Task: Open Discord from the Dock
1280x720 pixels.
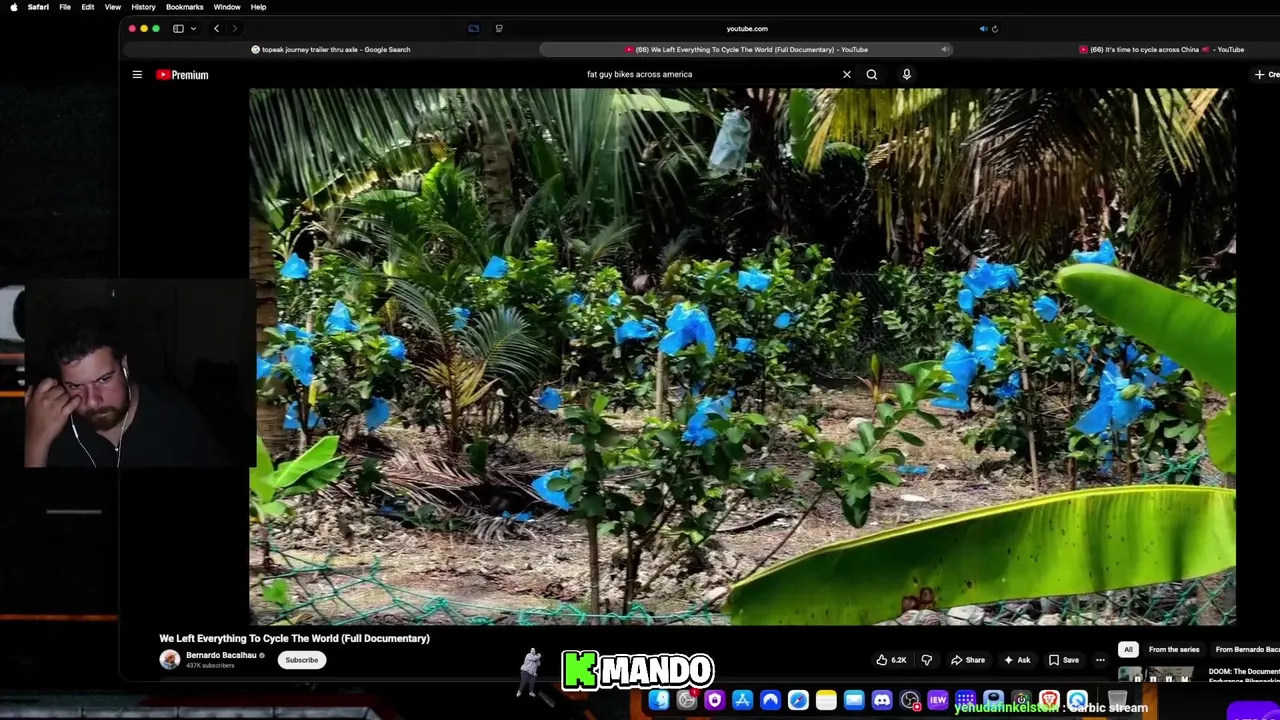Action: (882, 701)
